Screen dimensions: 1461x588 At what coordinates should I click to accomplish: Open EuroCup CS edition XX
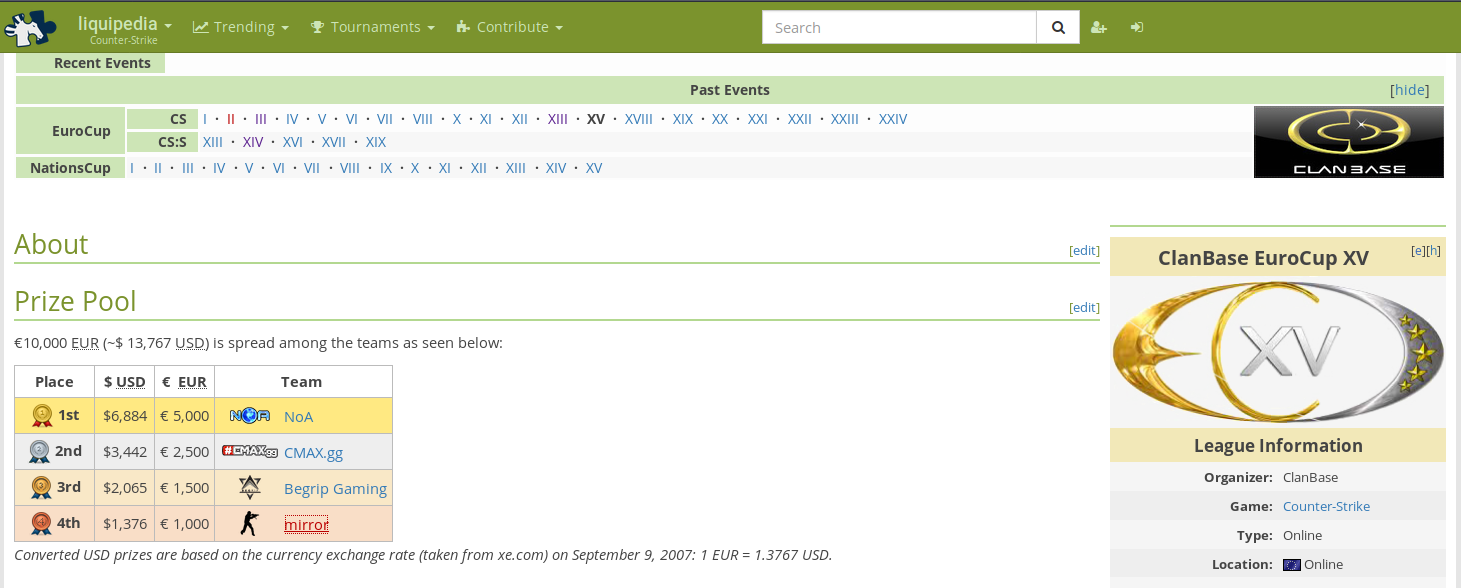coord(720,119)
